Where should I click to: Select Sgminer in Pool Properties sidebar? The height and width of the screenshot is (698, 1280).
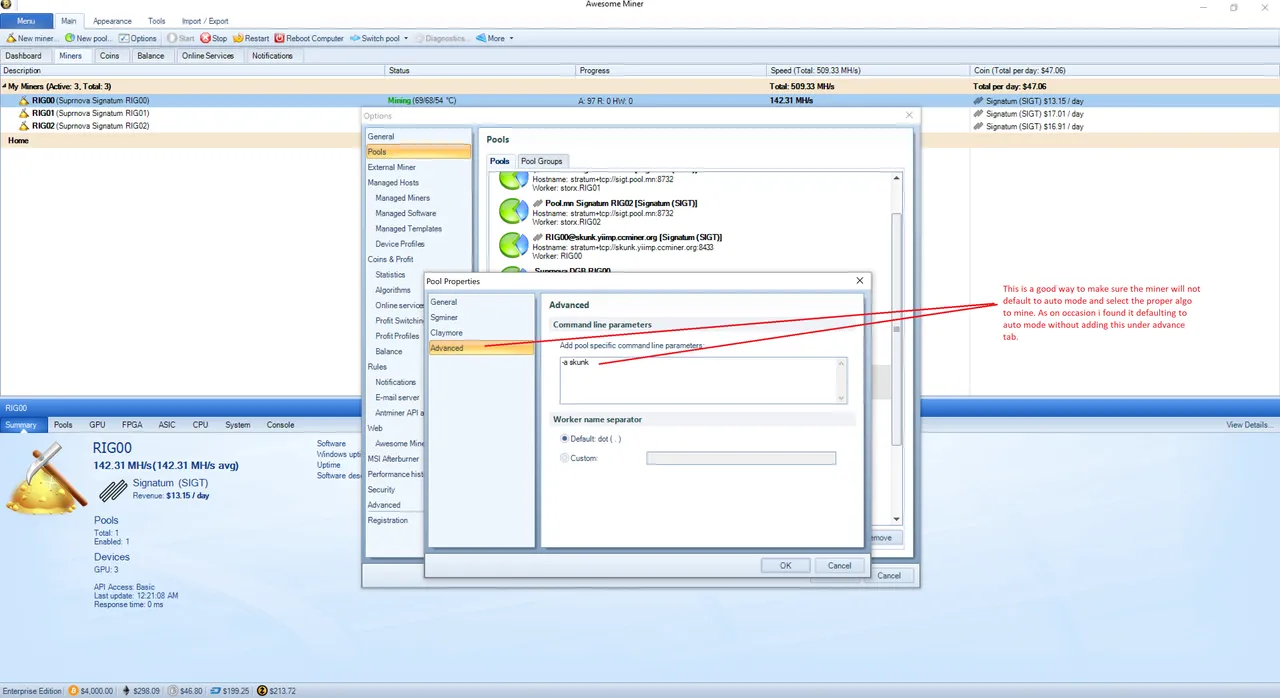pyautogui.click(x=480, y=317)
